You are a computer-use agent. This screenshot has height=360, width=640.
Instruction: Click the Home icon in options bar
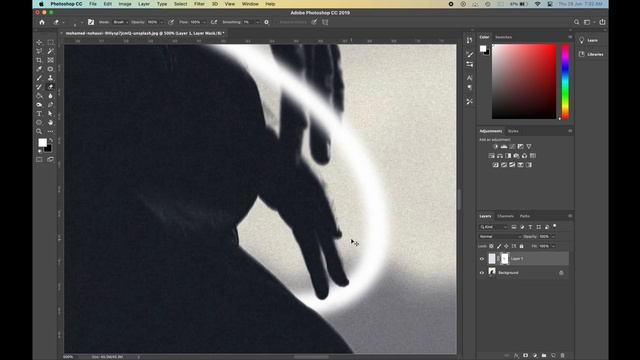pyautogui.click(x=42, y=22)
